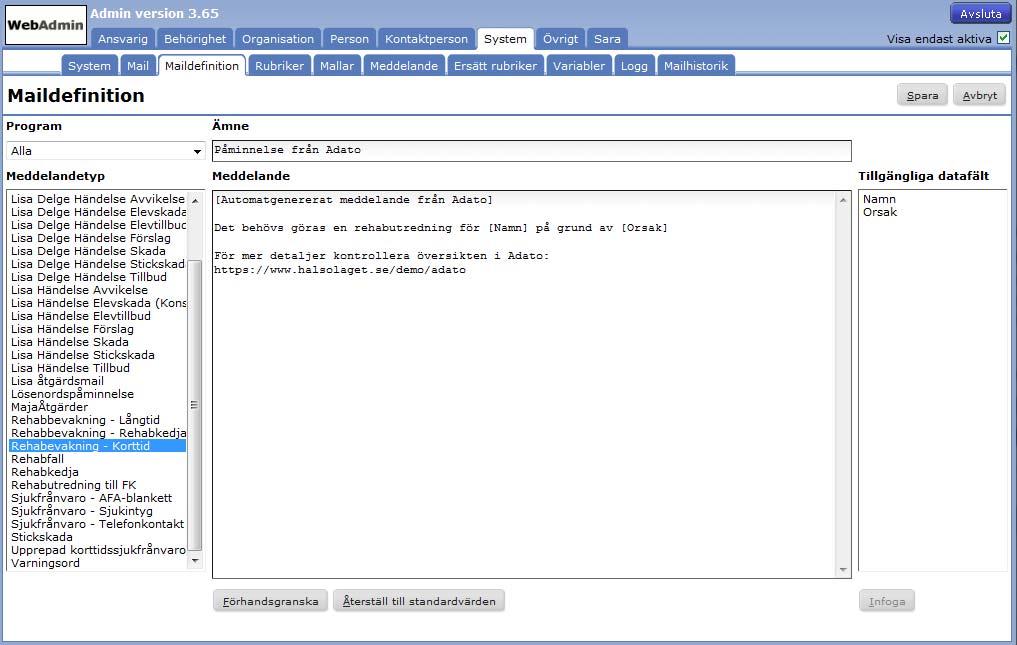Select Namn in Tillgängliga datafält
The width and height of the screenshot is (1017, 645).
[x=879, y=199]
